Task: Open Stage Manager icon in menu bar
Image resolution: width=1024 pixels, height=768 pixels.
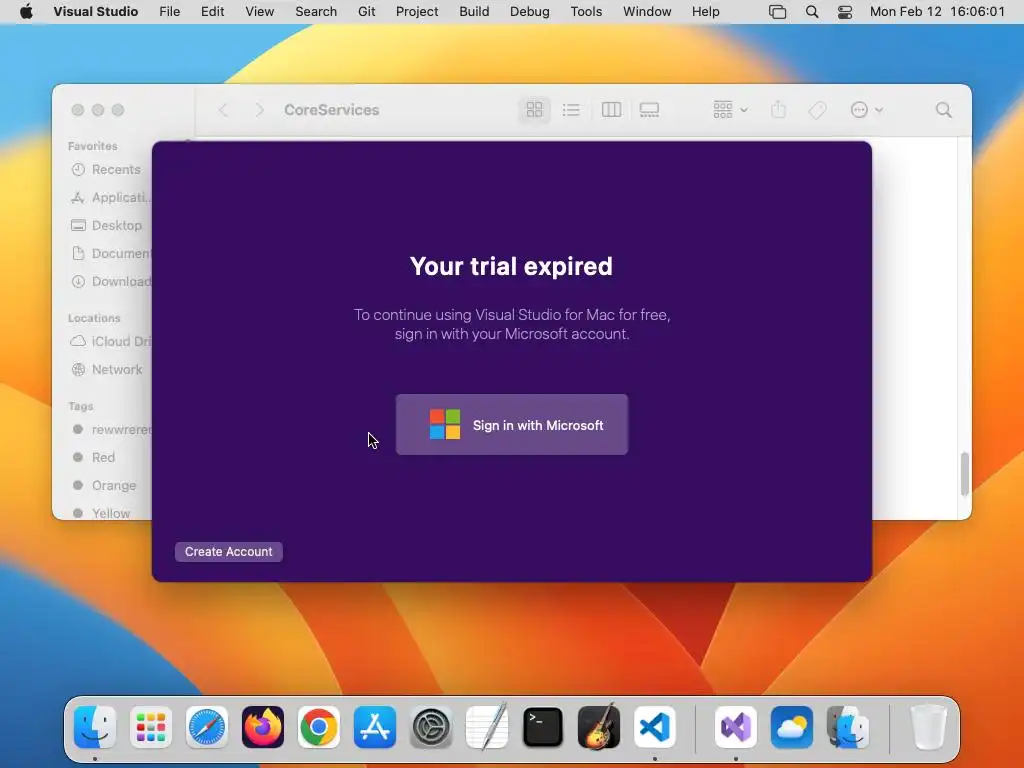Action: 777,12
